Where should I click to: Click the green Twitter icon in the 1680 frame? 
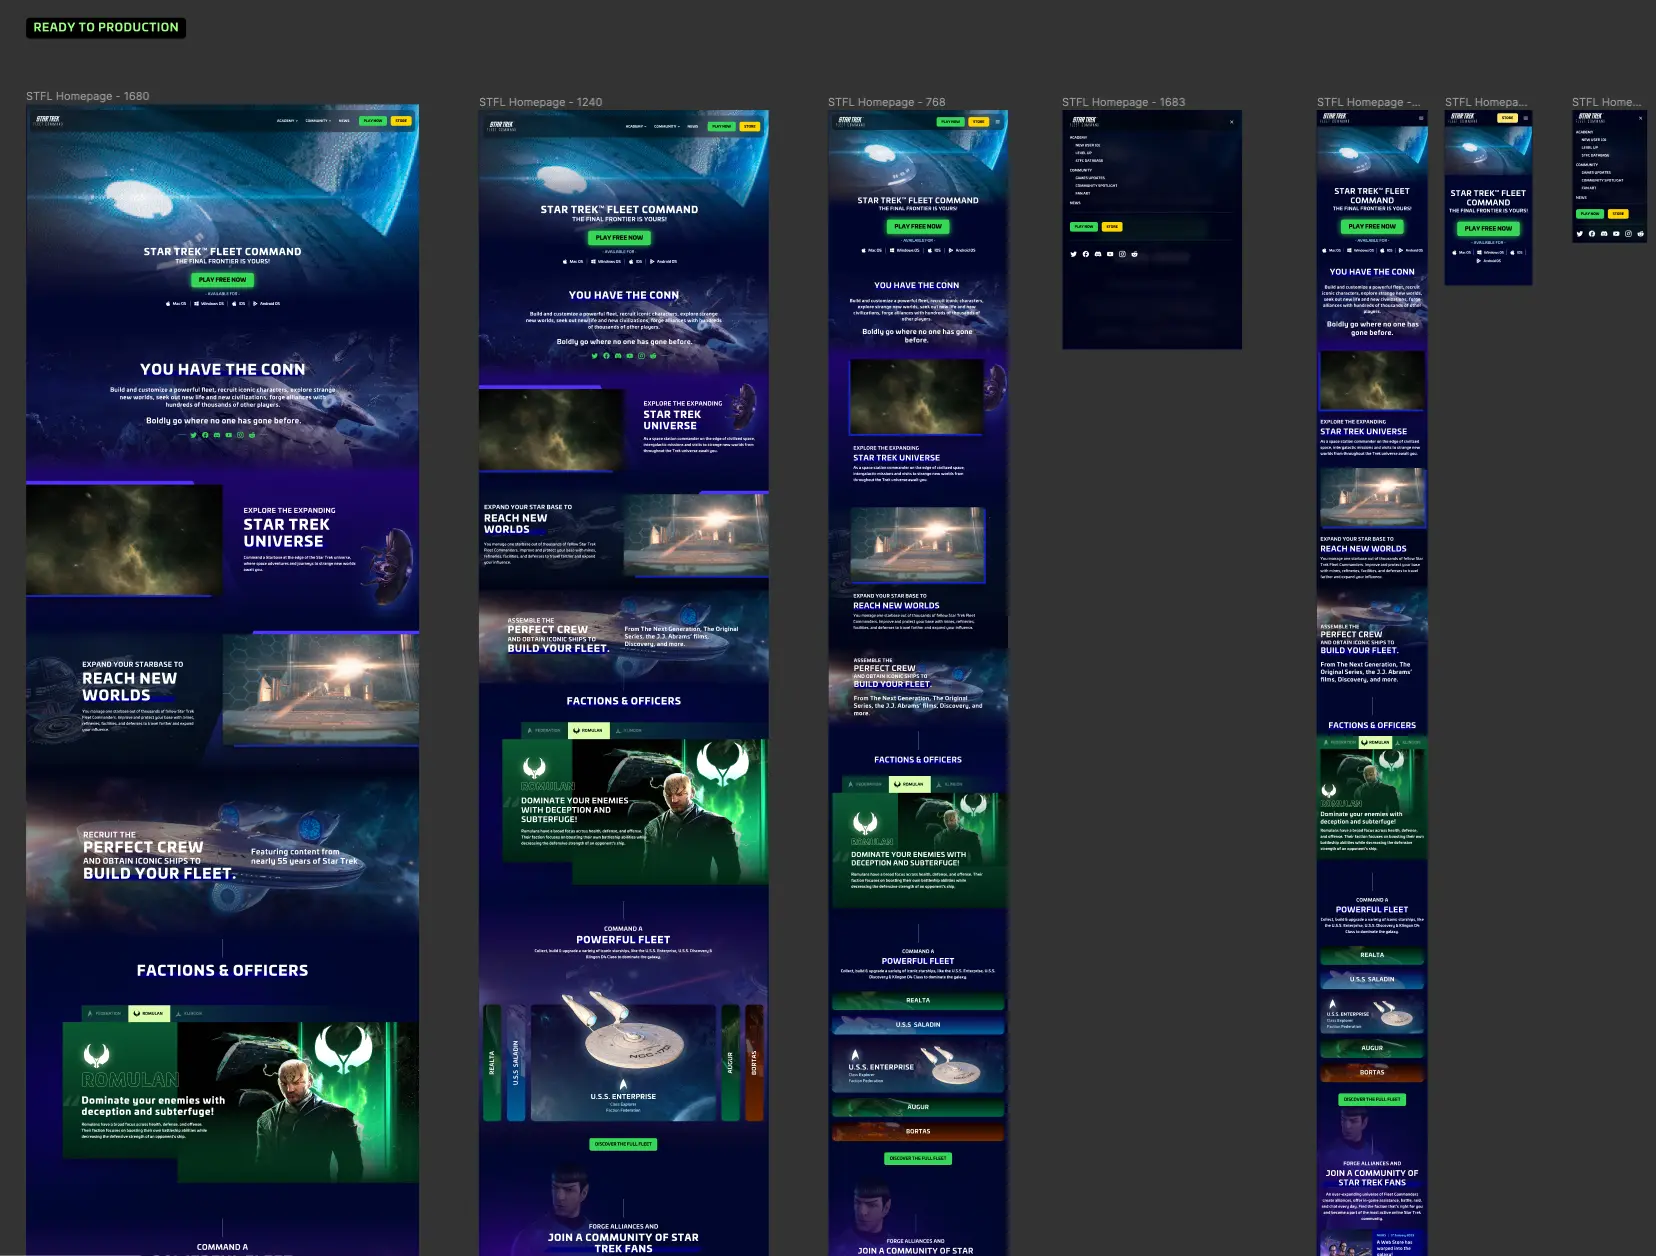coord(193,435)
